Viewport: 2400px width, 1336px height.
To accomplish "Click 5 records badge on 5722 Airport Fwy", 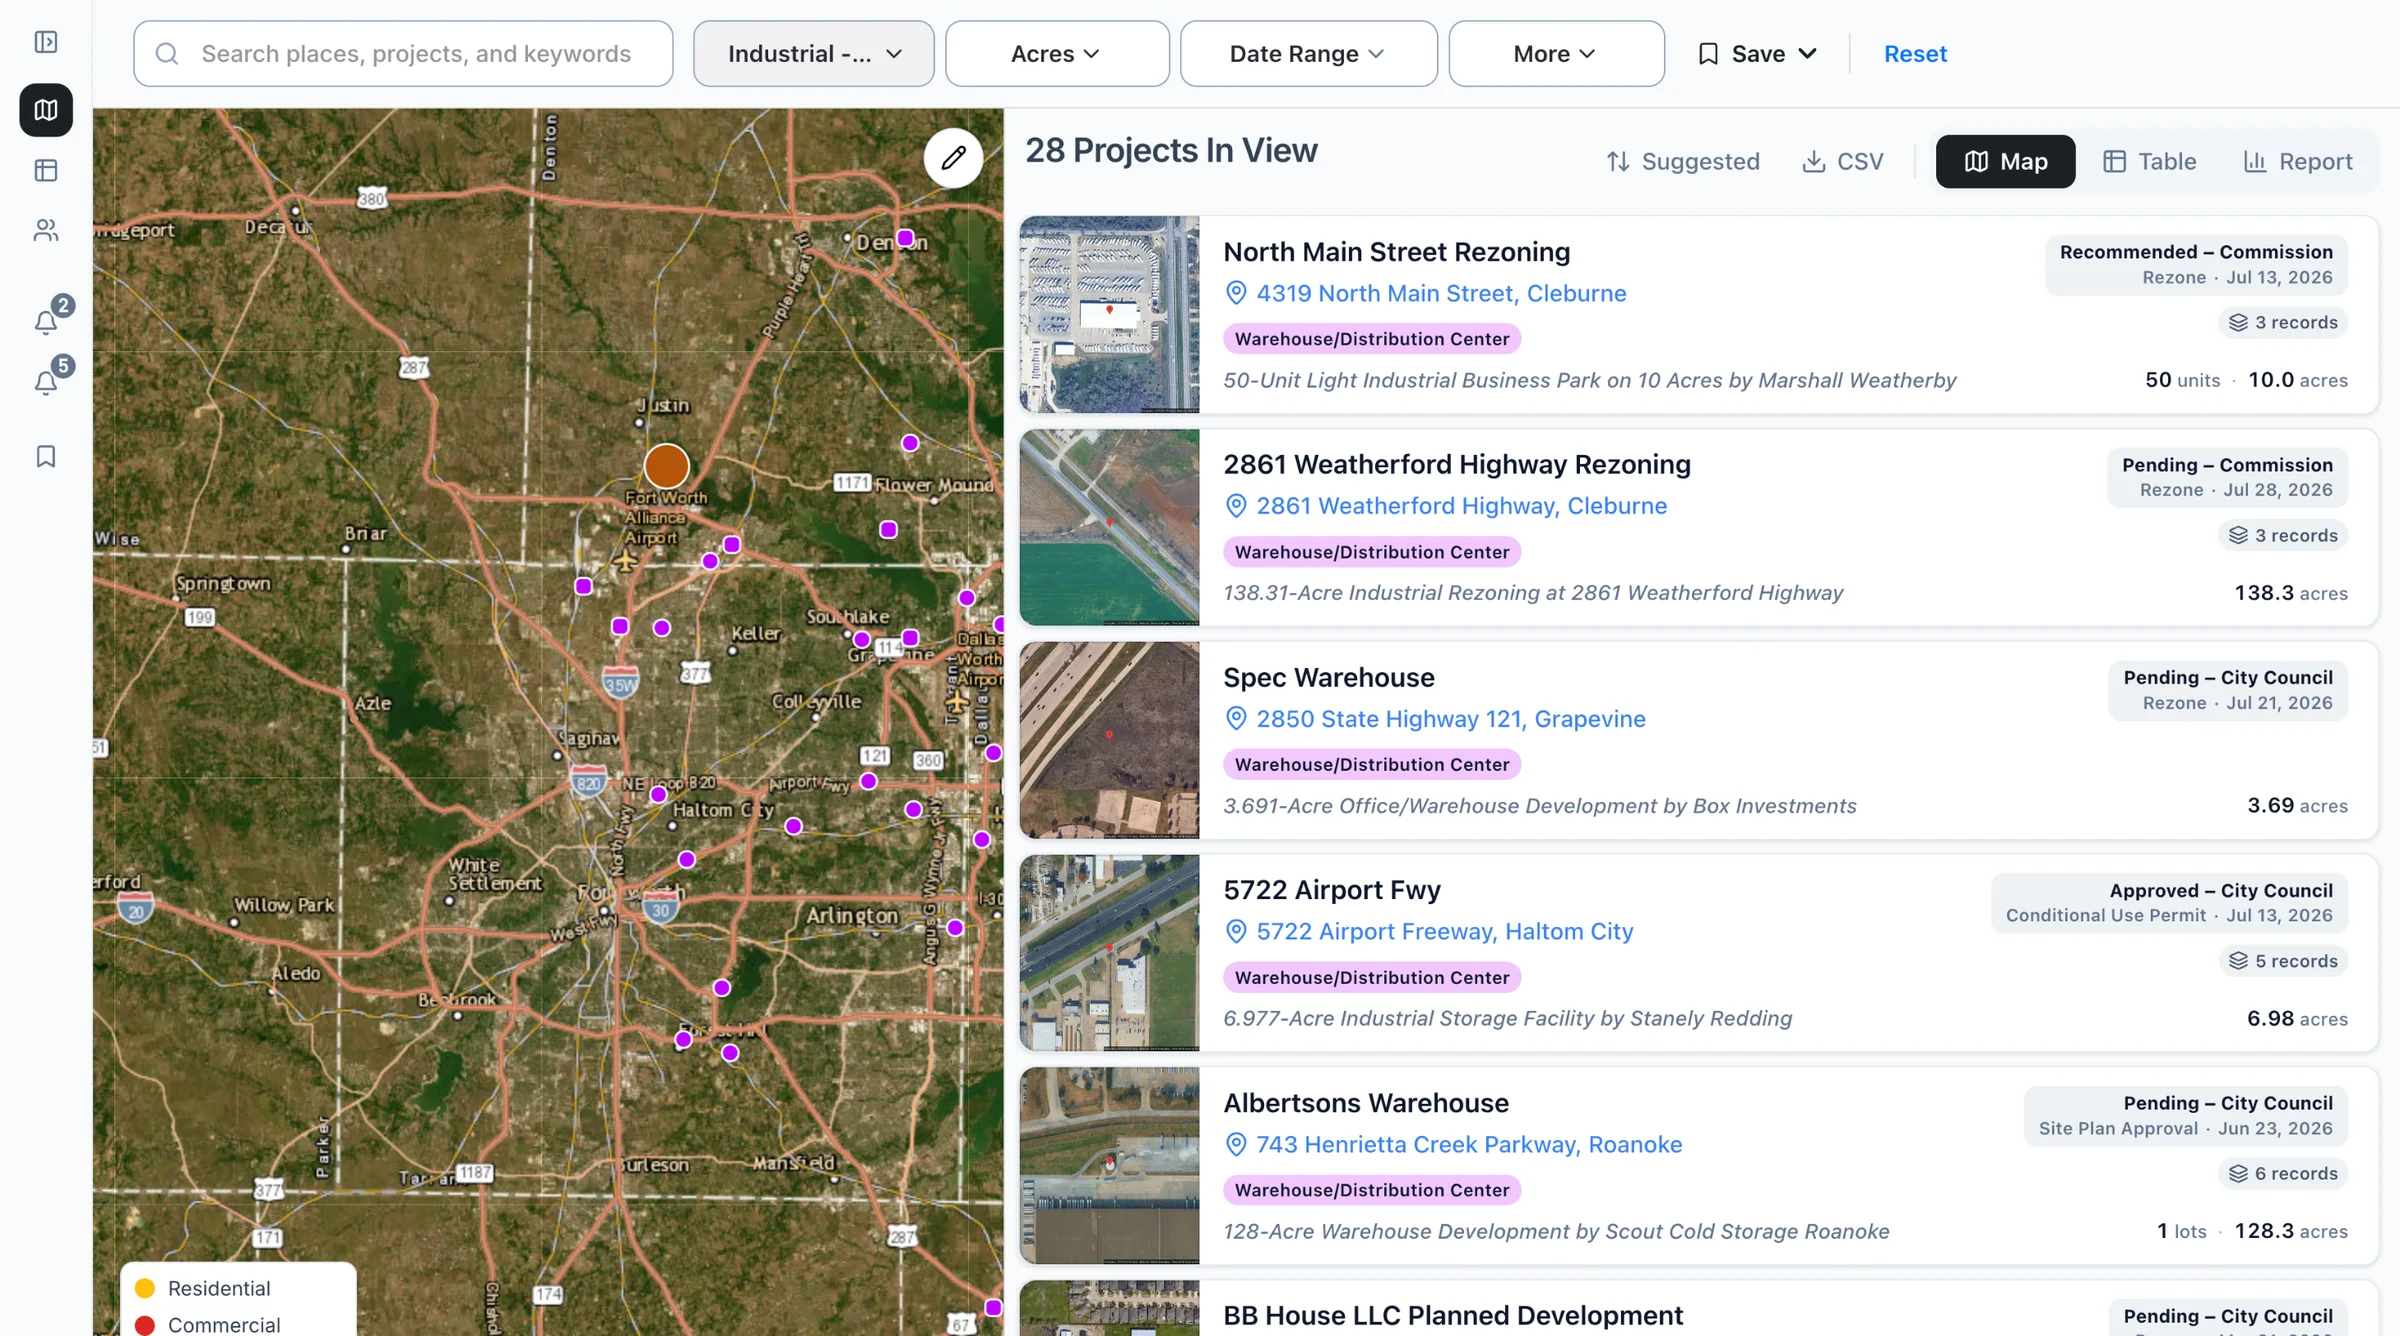I will pyautogui.click(x=2282, y=961).
